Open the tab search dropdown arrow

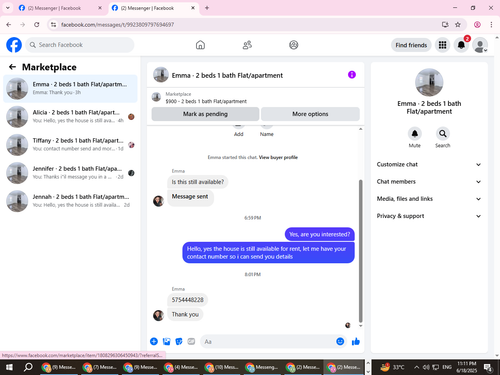(x=7, y=8)
